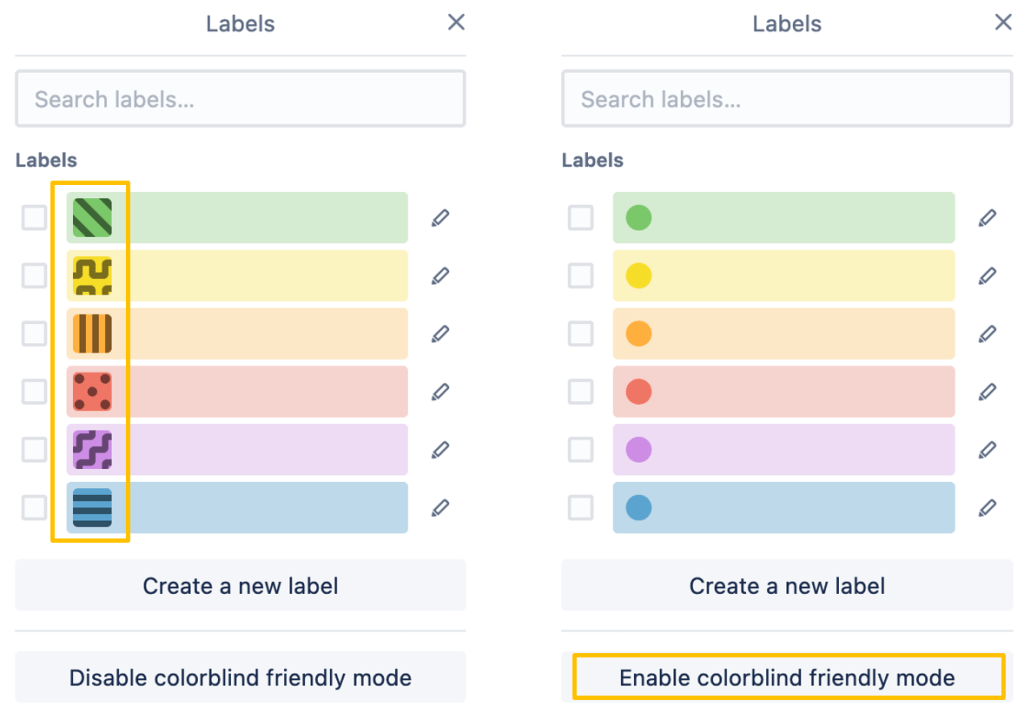
Task: Select the purple squiggle pattern swatch
Action: [x=92, y=449]
